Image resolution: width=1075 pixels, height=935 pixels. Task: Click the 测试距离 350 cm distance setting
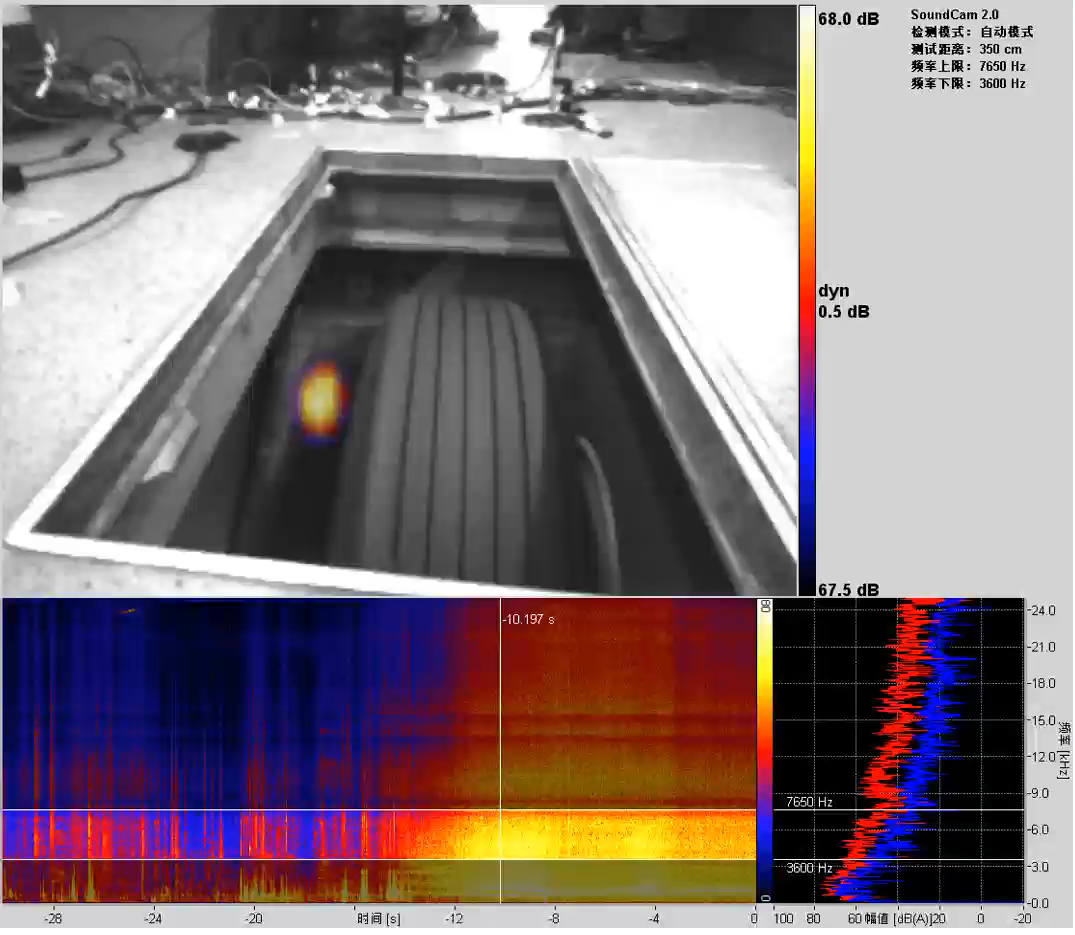click(x=964, y=49)
